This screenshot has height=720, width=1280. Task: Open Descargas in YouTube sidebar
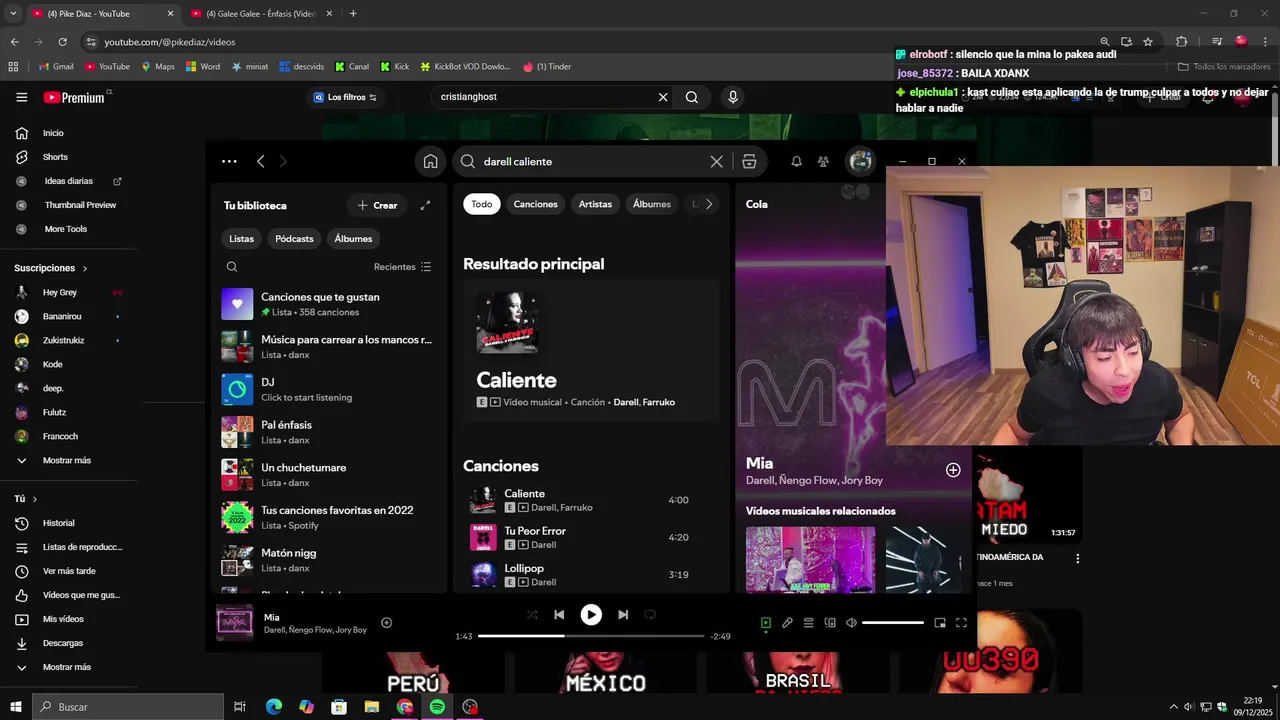click(x=68, y=643)
